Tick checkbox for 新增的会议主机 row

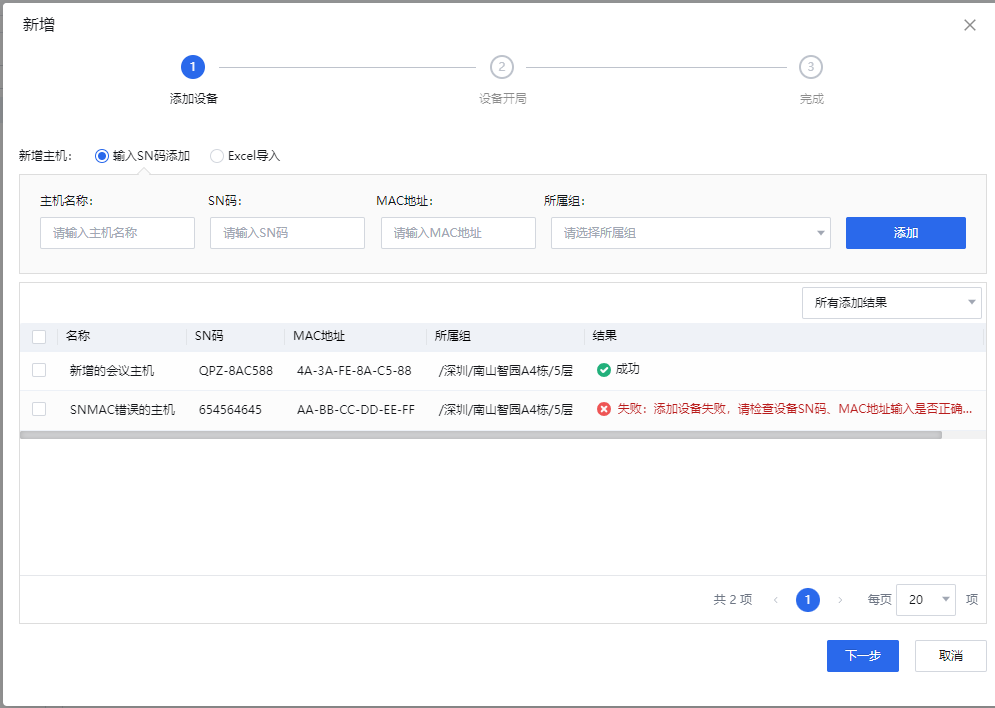(39, 370)
